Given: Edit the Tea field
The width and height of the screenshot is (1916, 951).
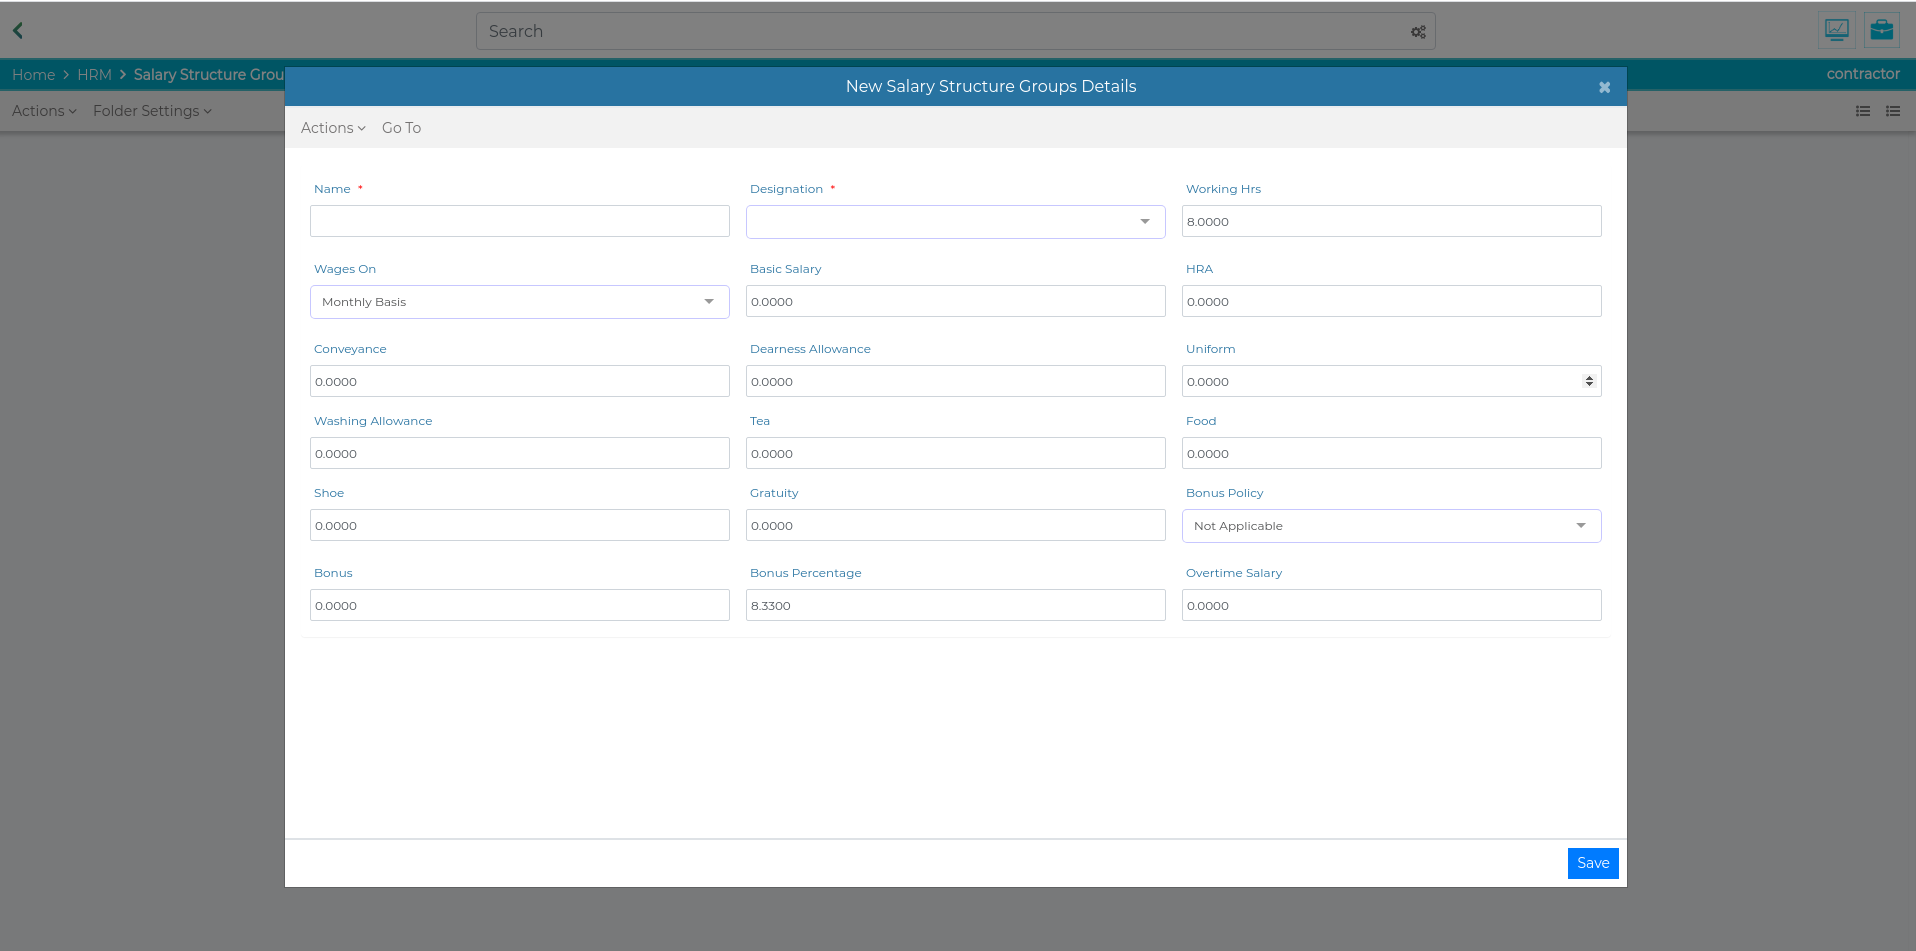Looking at the screenshot, I should 956,453.
